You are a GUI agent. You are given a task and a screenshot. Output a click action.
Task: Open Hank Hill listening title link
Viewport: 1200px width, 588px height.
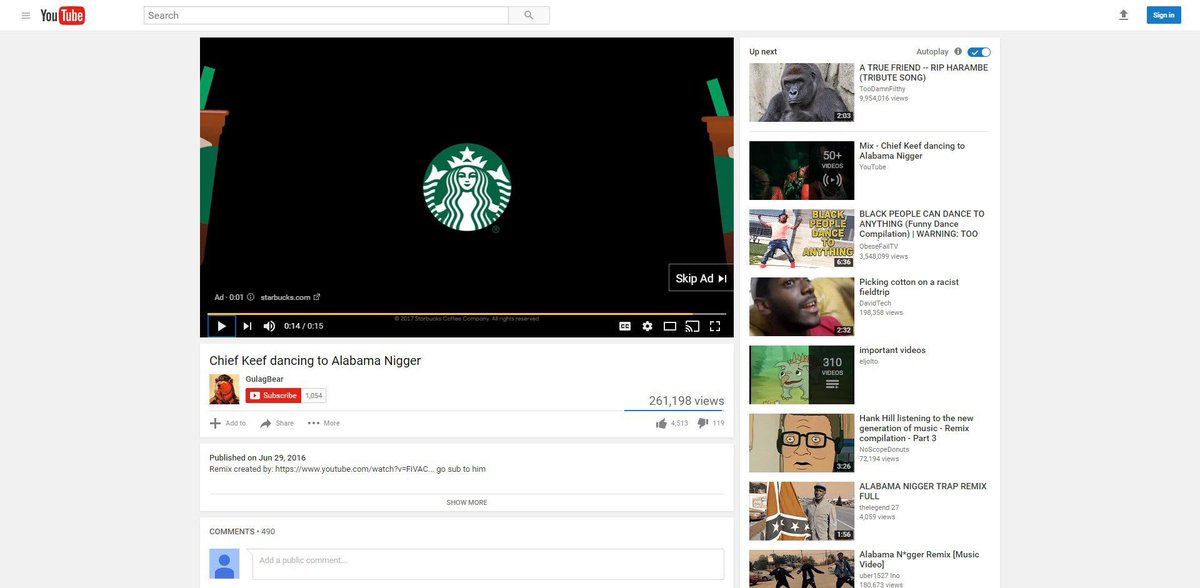(x=916, y=428)
